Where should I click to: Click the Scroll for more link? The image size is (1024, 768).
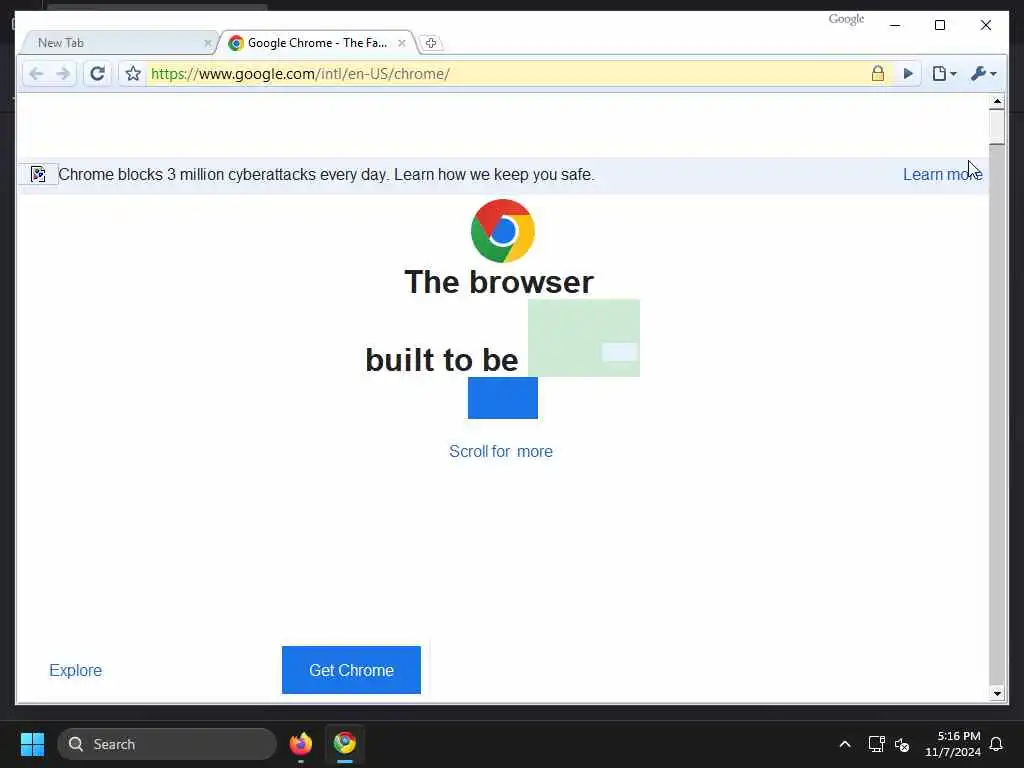(501, 451)
